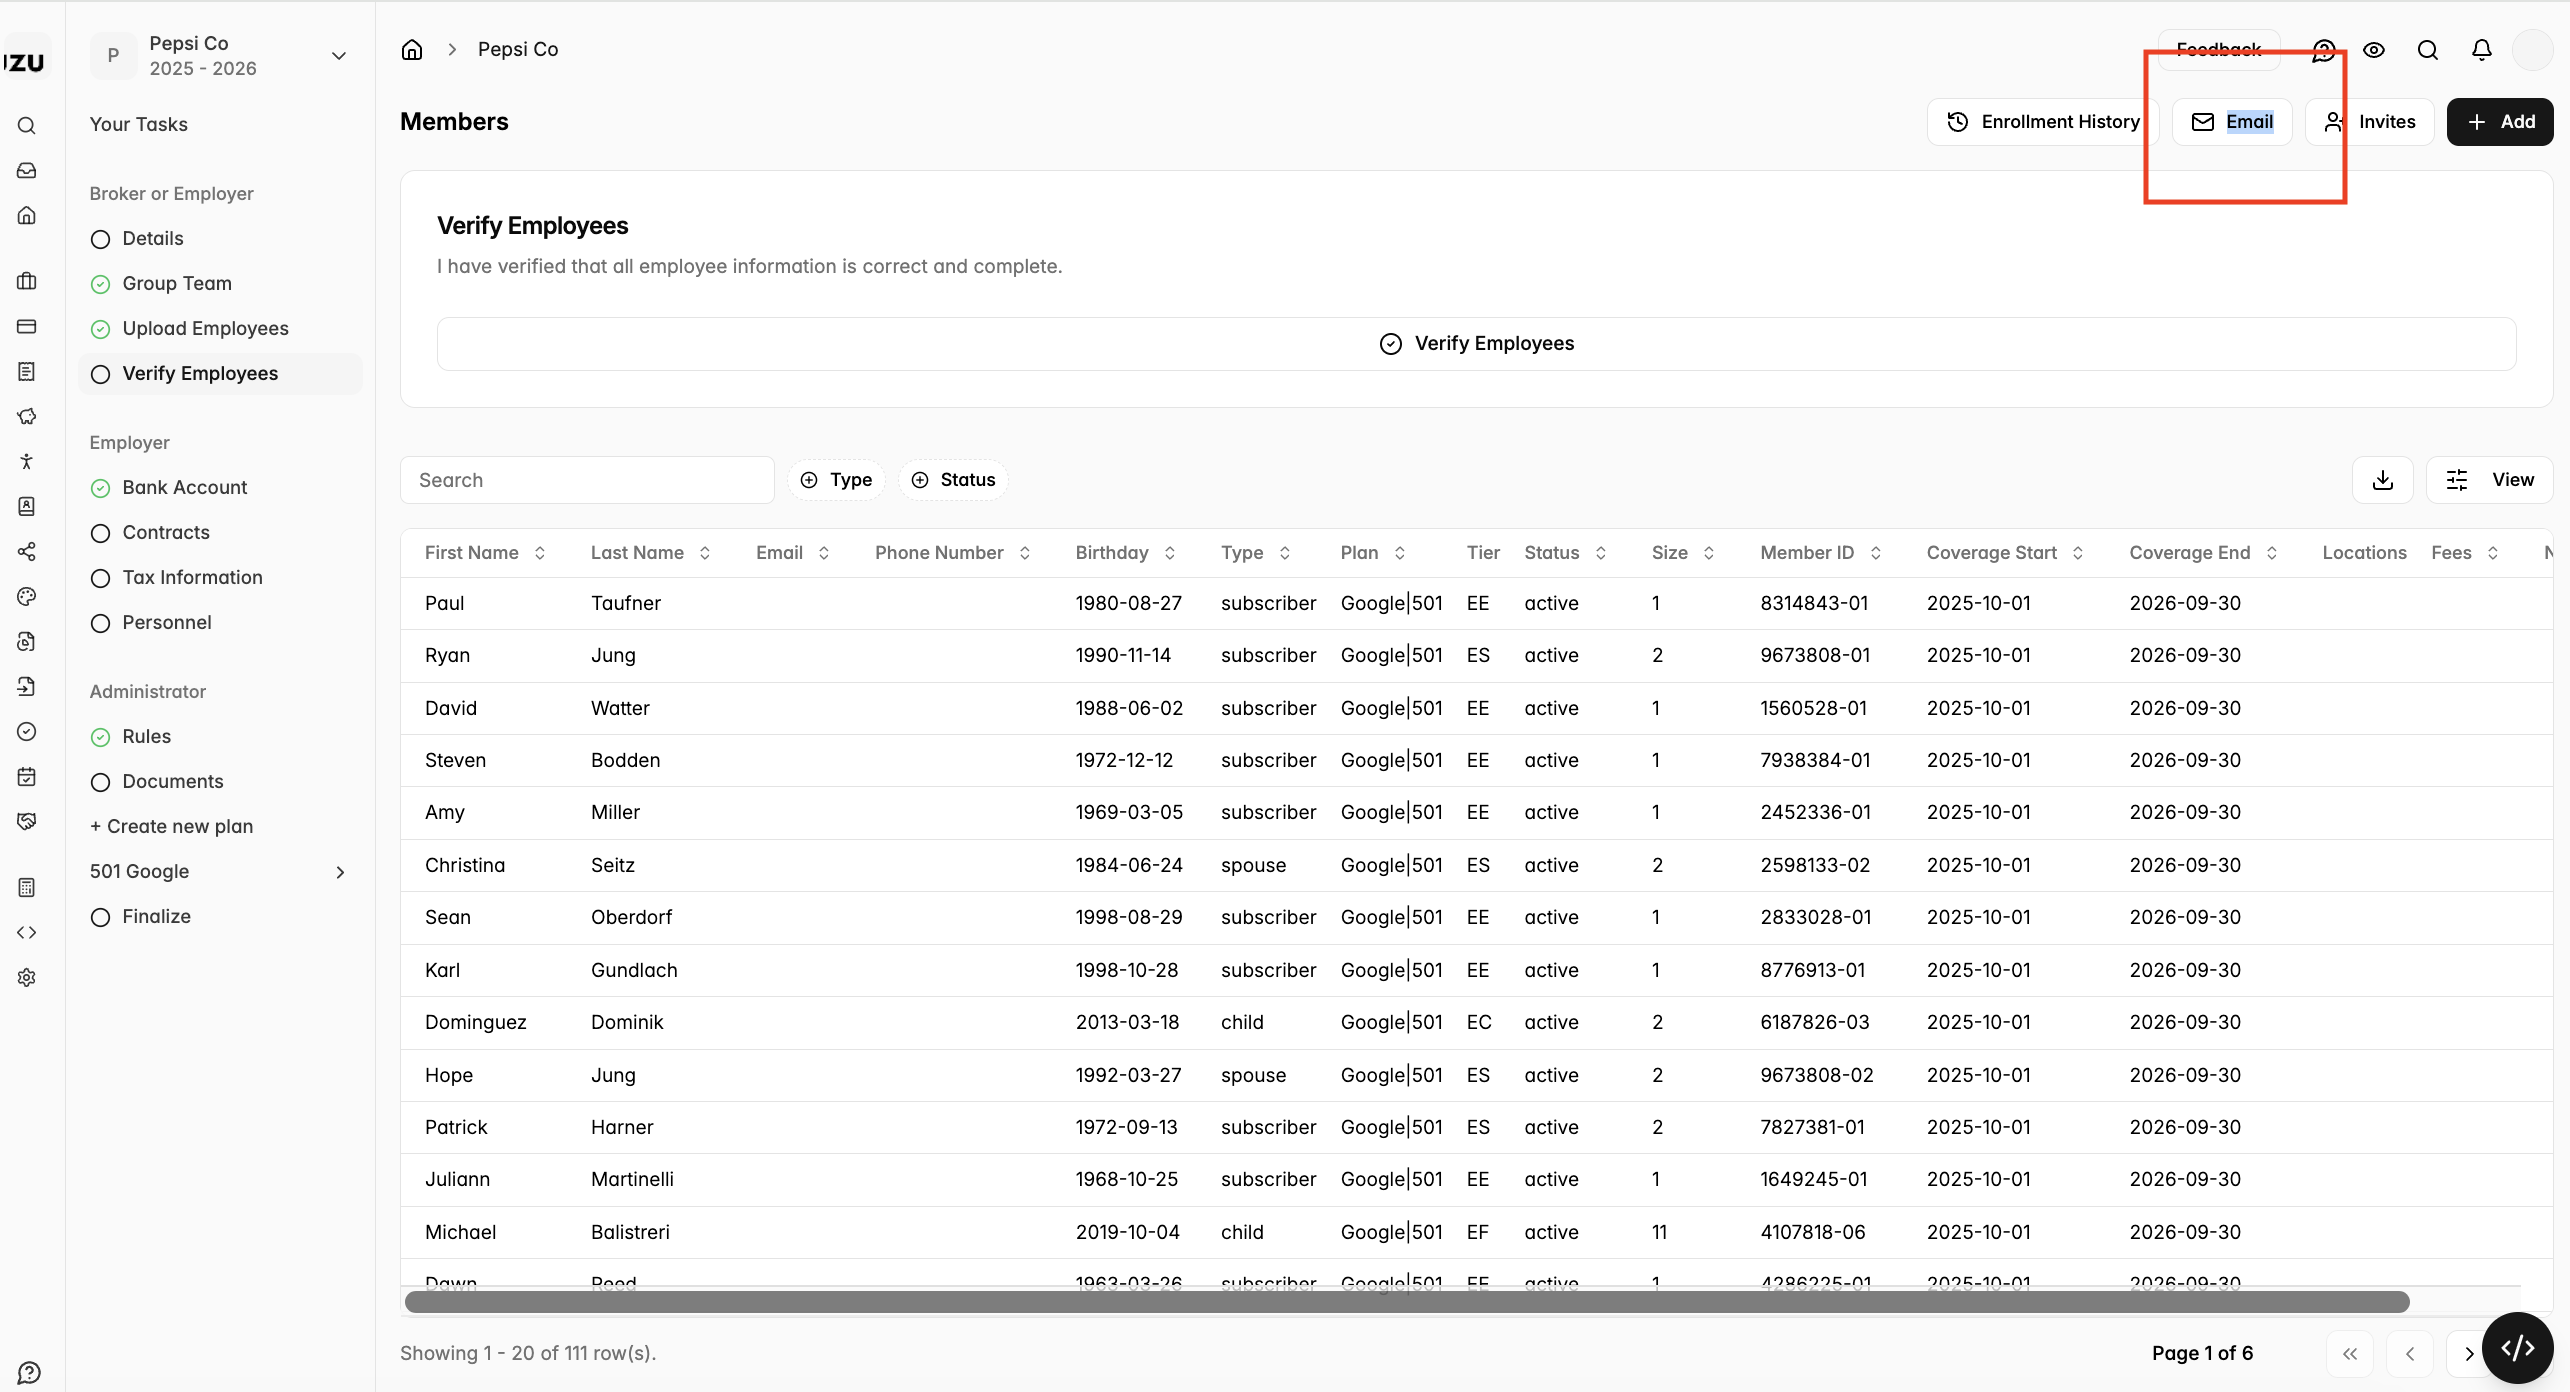Open the floating code button at bottom right
Screen dimensions: 2570x1392
2518,1348
